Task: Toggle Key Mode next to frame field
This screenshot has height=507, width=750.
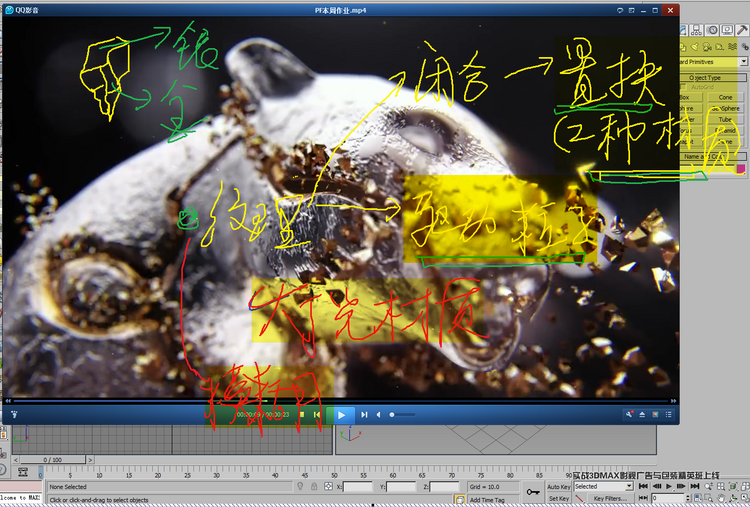Action: (644, 498)
